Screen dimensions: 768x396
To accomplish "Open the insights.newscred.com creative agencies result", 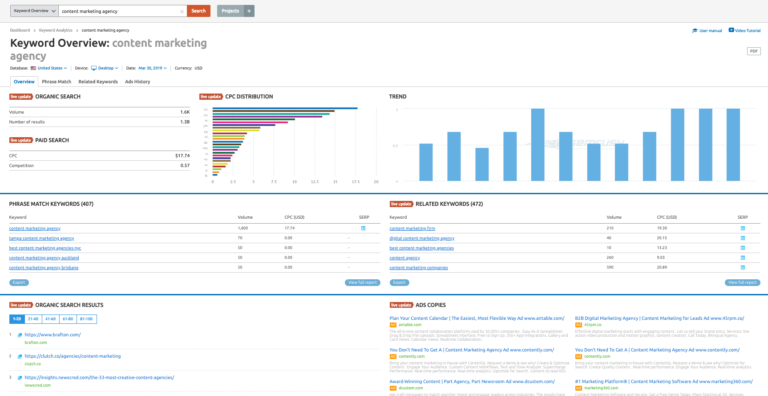I will [x=99, y=378].
